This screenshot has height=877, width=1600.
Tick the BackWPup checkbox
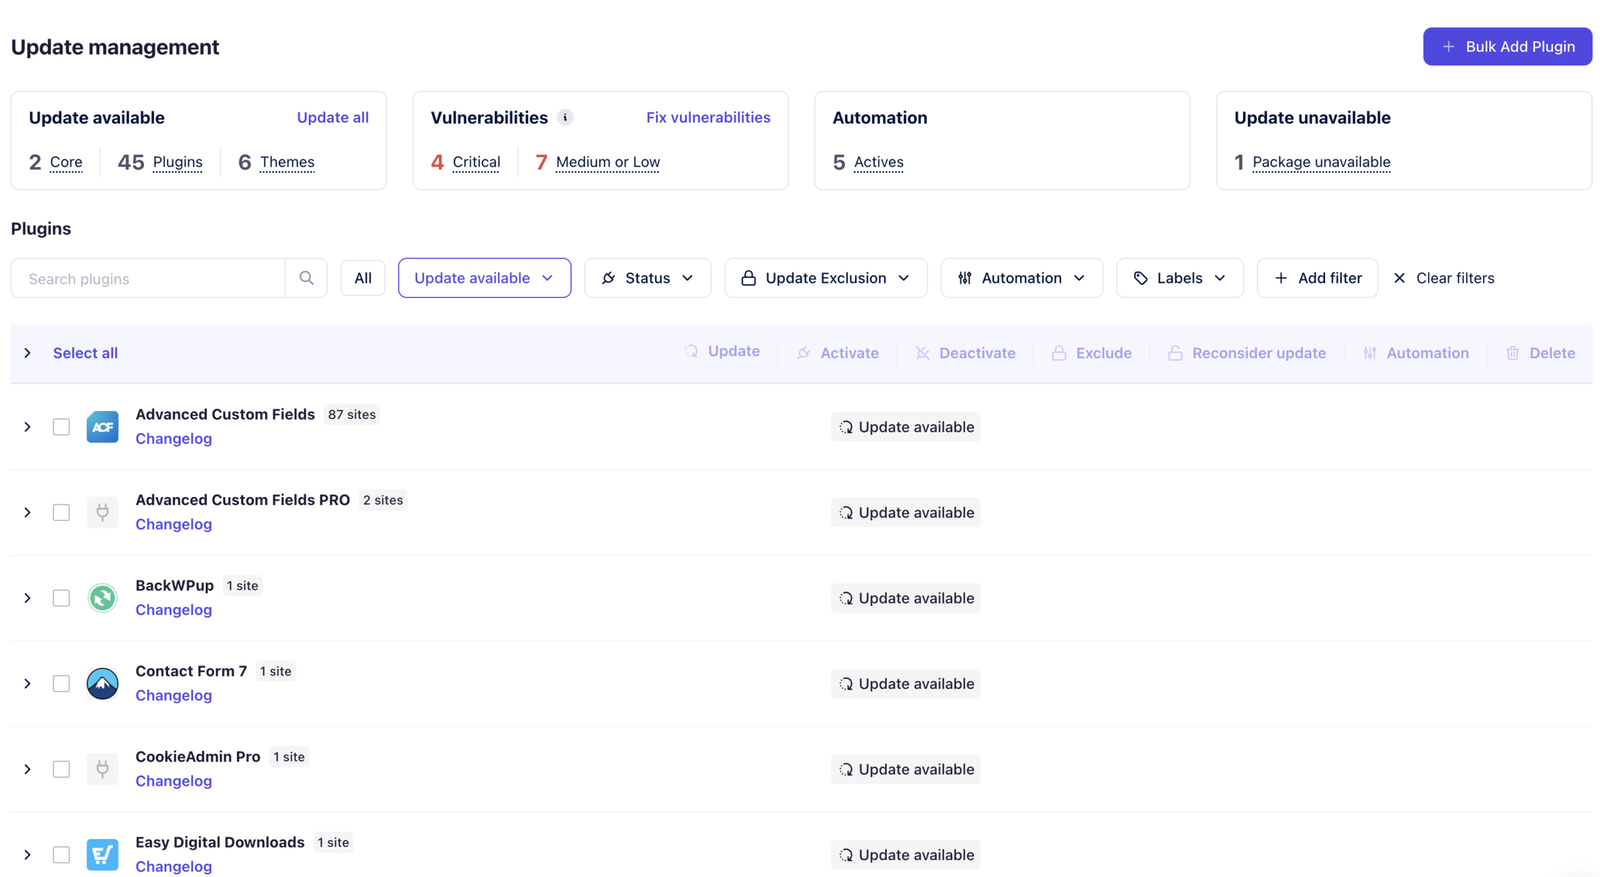click(x=61, y=598)
